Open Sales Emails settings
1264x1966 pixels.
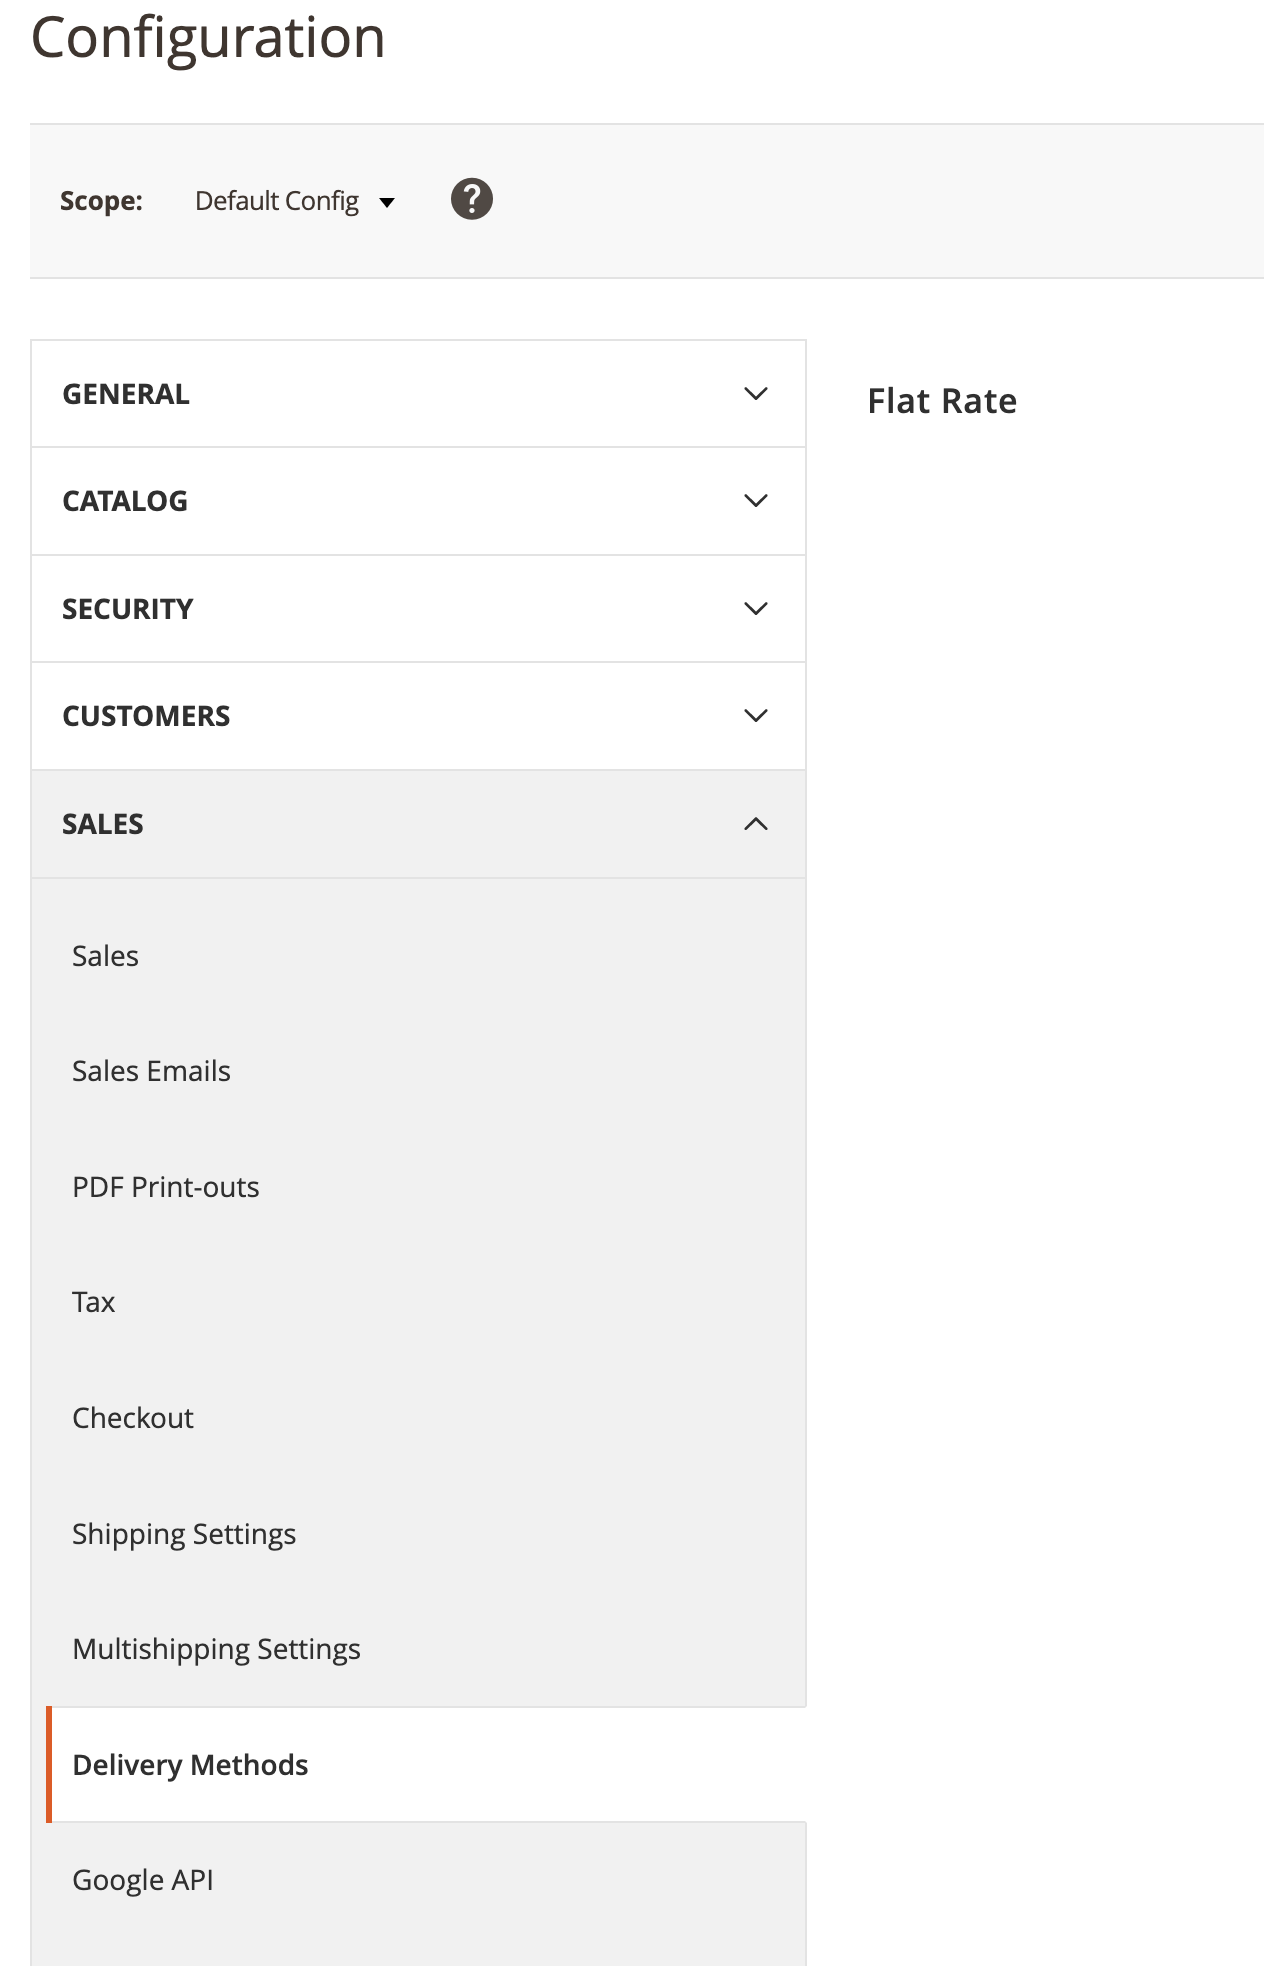[151, 1071]
